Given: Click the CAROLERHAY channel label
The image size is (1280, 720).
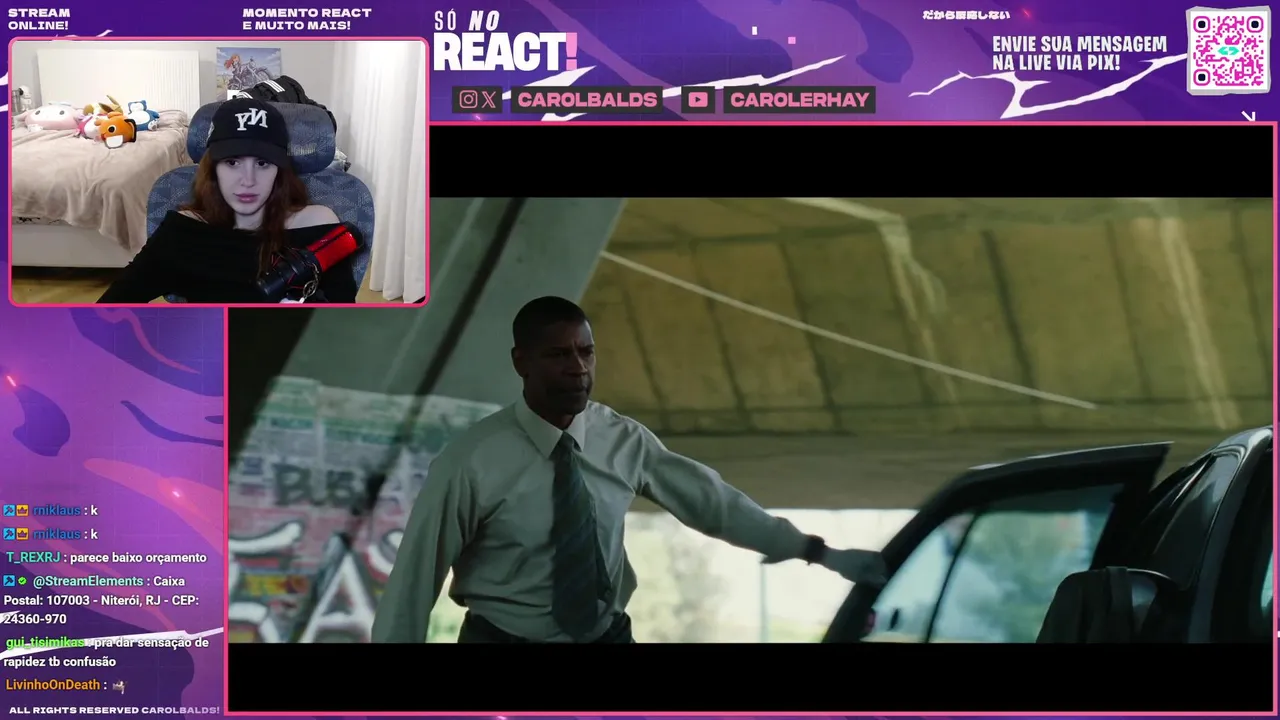Looking at the screenshot, I should tap(798, 99).
